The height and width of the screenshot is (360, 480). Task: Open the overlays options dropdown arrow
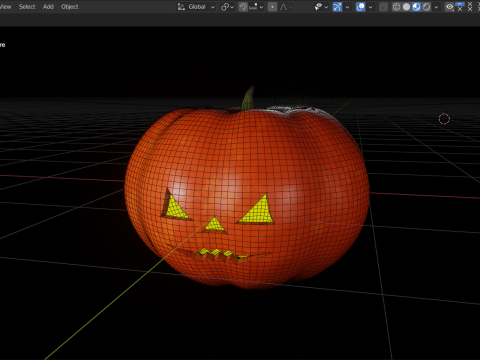coord(370,7)
